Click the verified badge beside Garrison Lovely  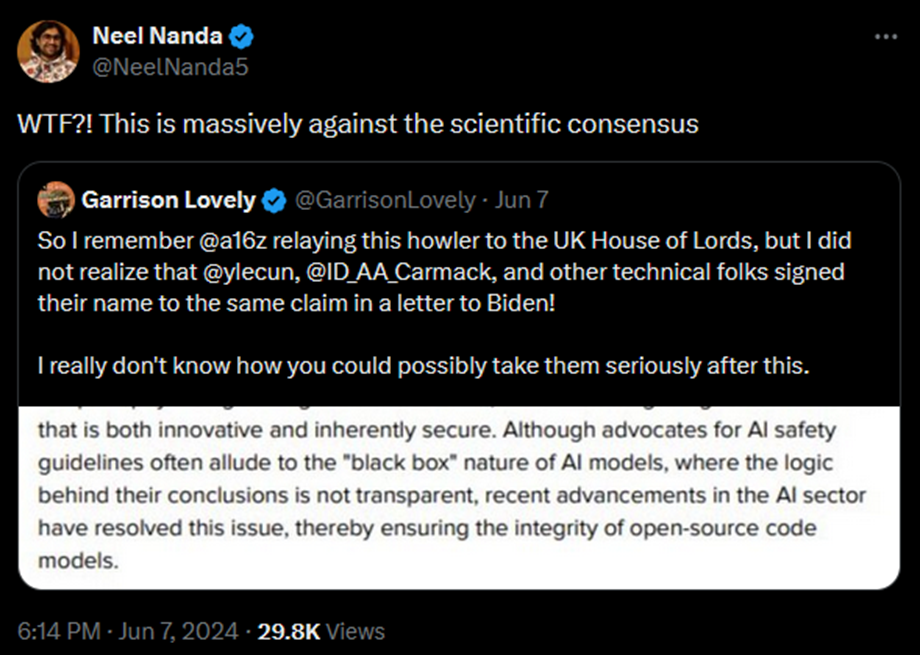tap(273, 200)
